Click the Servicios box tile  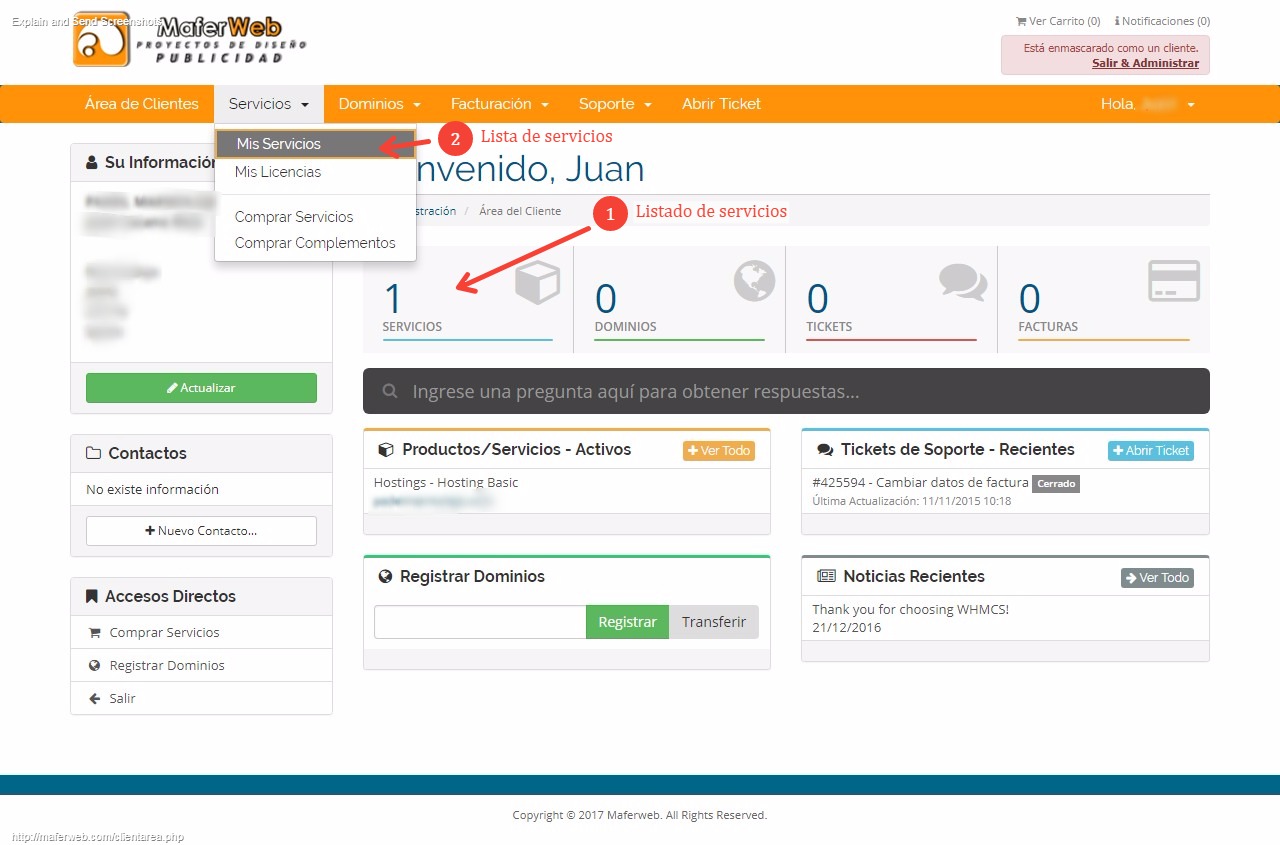pyautogui.click(x=467, y=300)
